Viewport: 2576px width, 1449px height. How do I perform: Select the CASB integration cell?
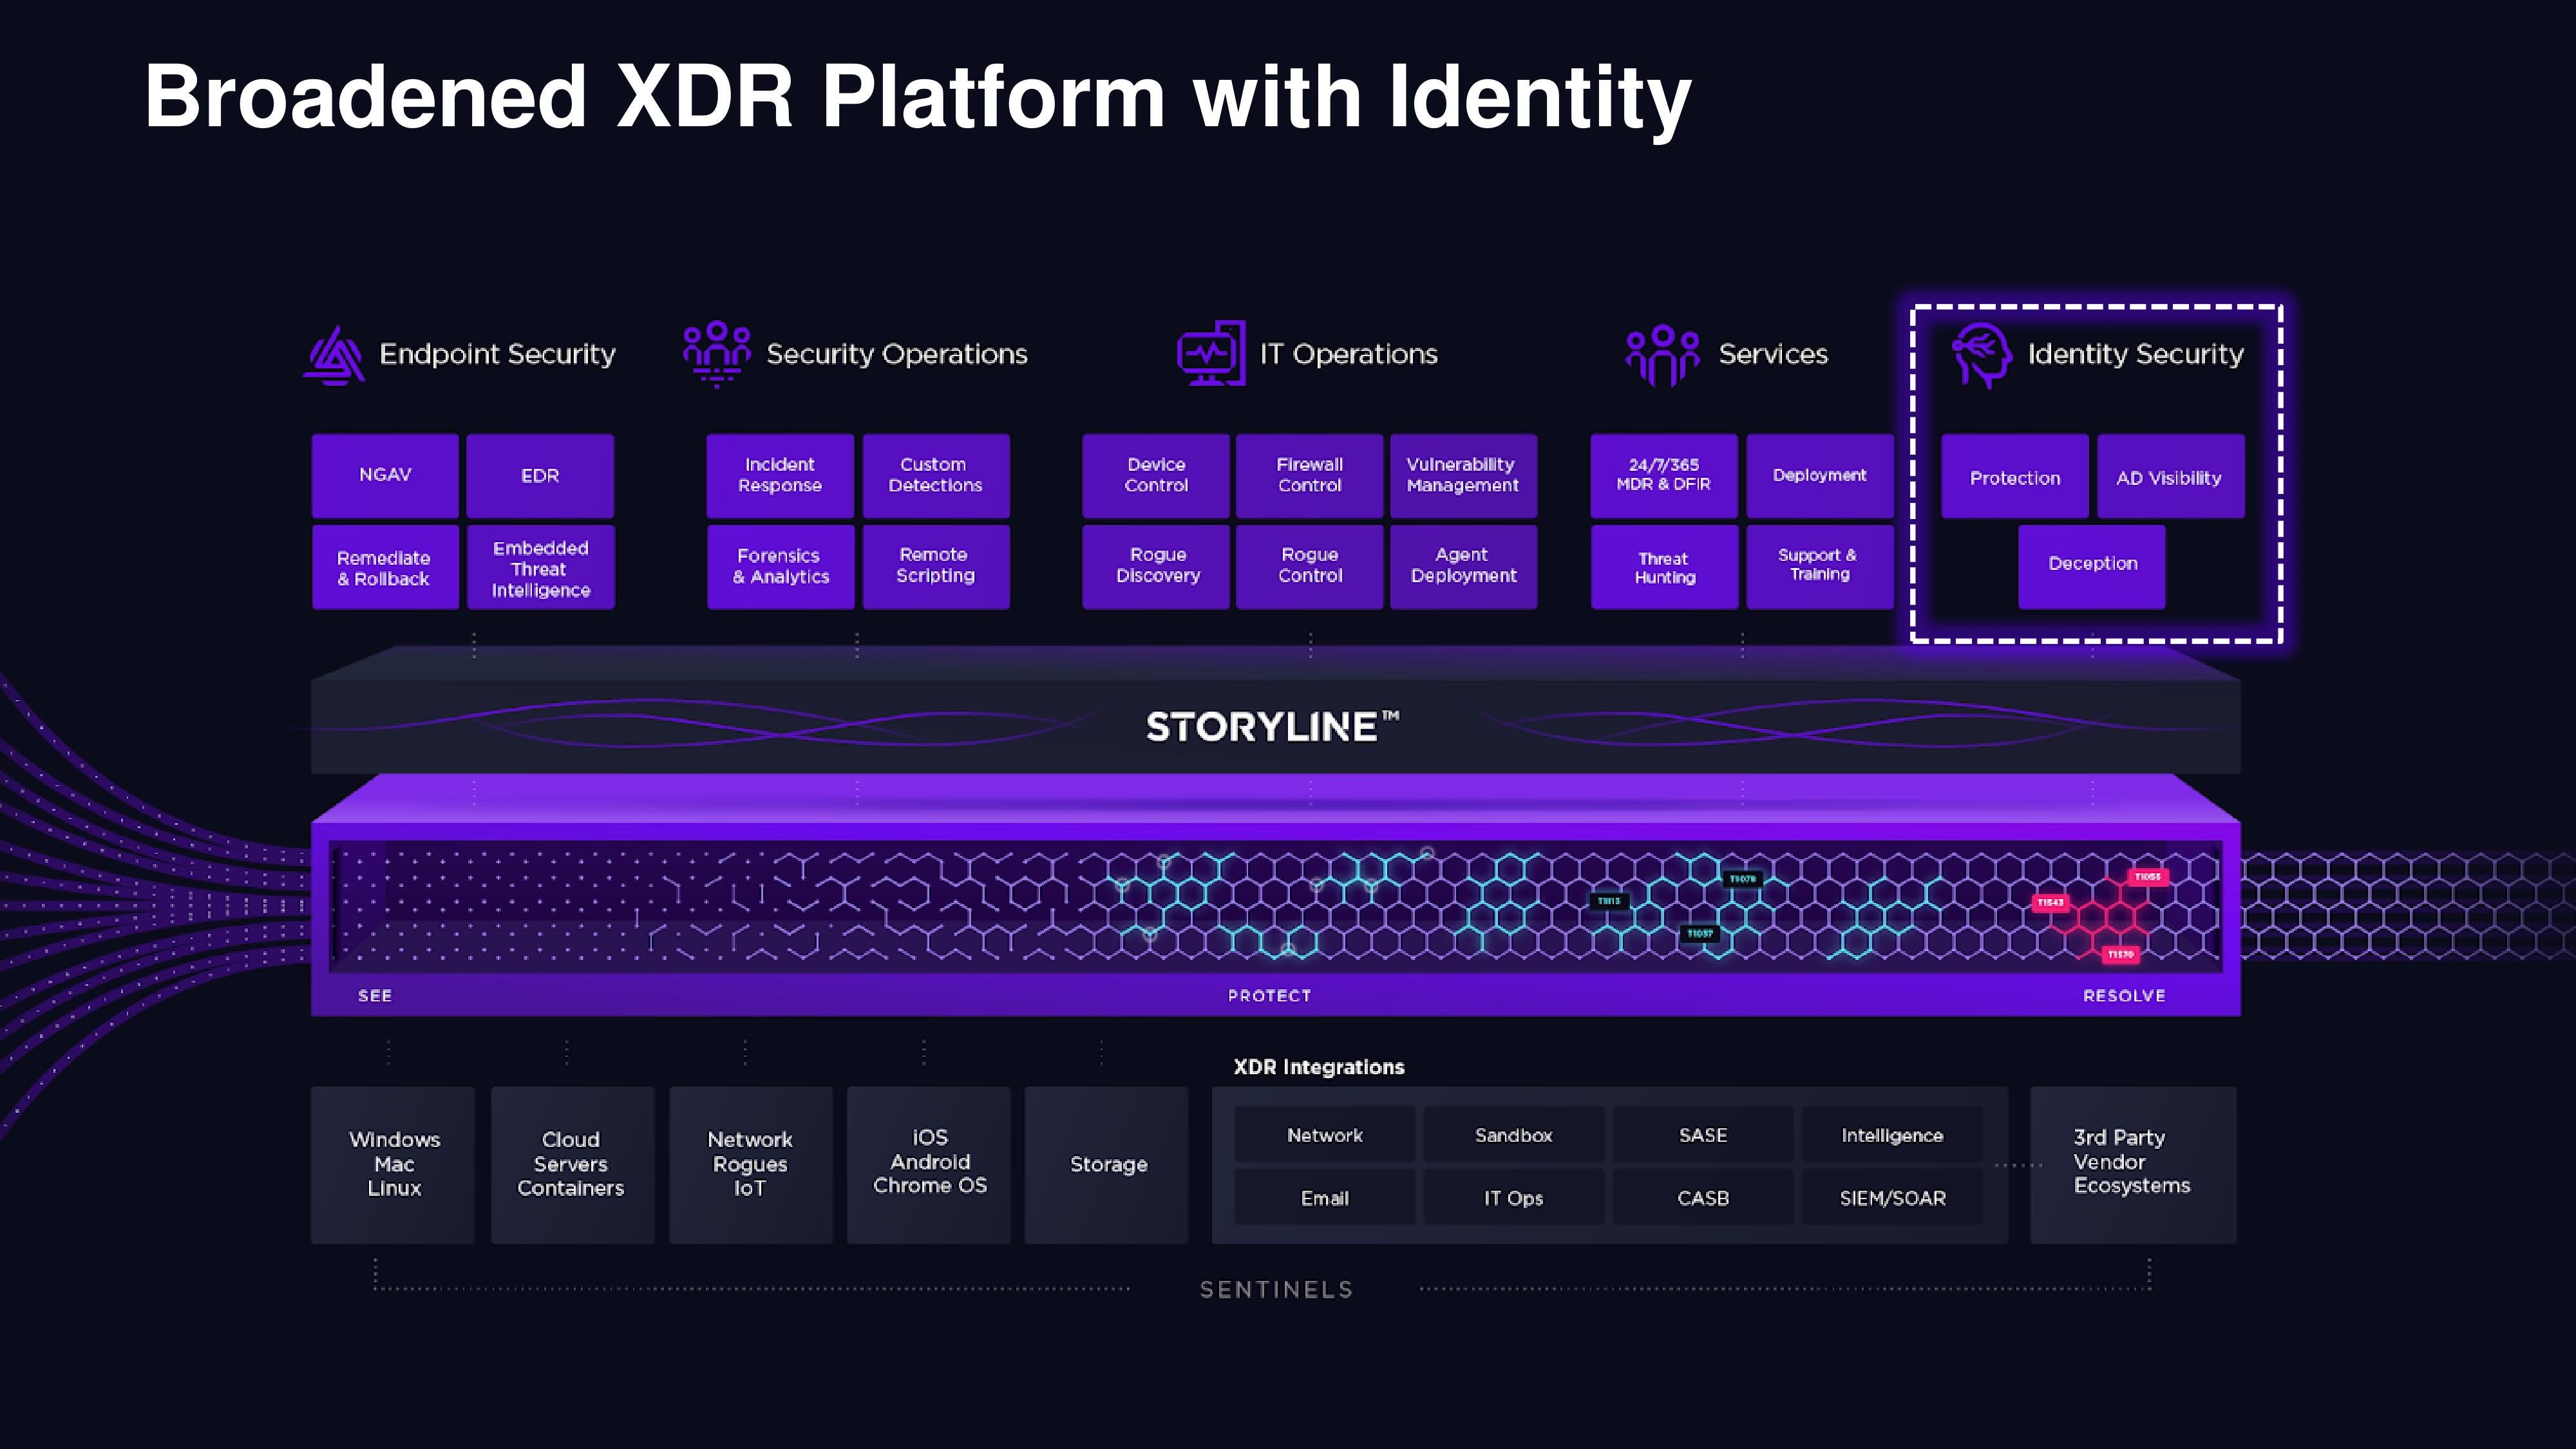coord(1703,1198)
